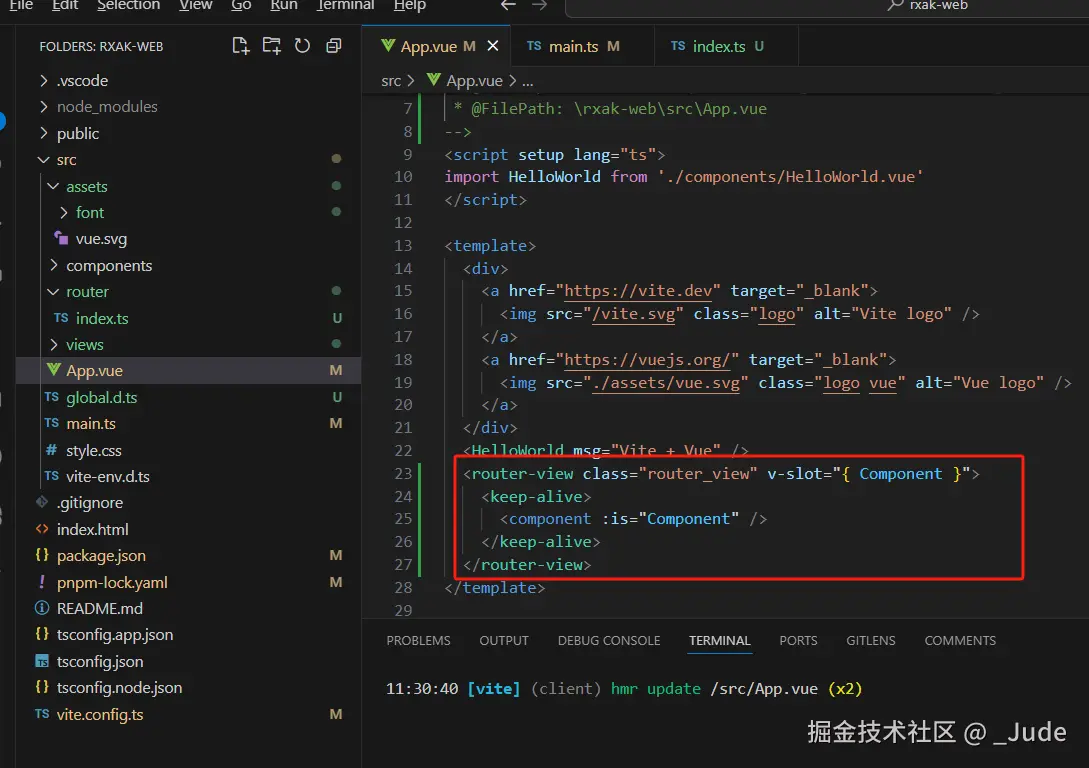This screenshot has width=1089, height=768.
Task: Close the App.vue editor tab
Action: coord(493,47)
